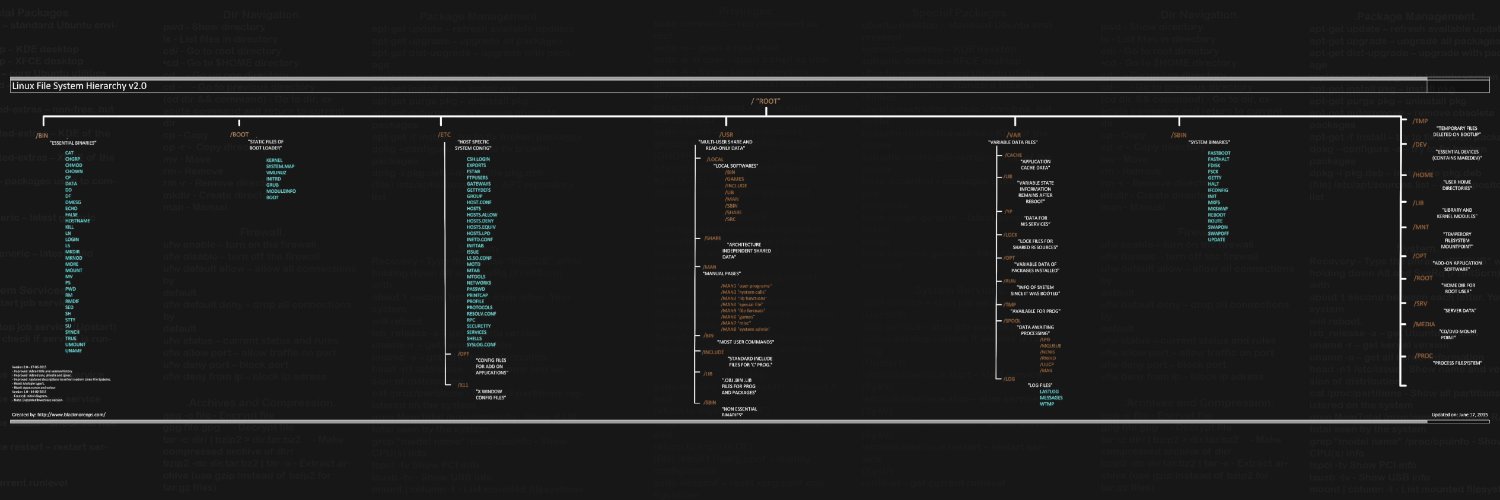
Task: Select the /CACHE subfolder under /VAR
Action: [x=1013, y=155]
